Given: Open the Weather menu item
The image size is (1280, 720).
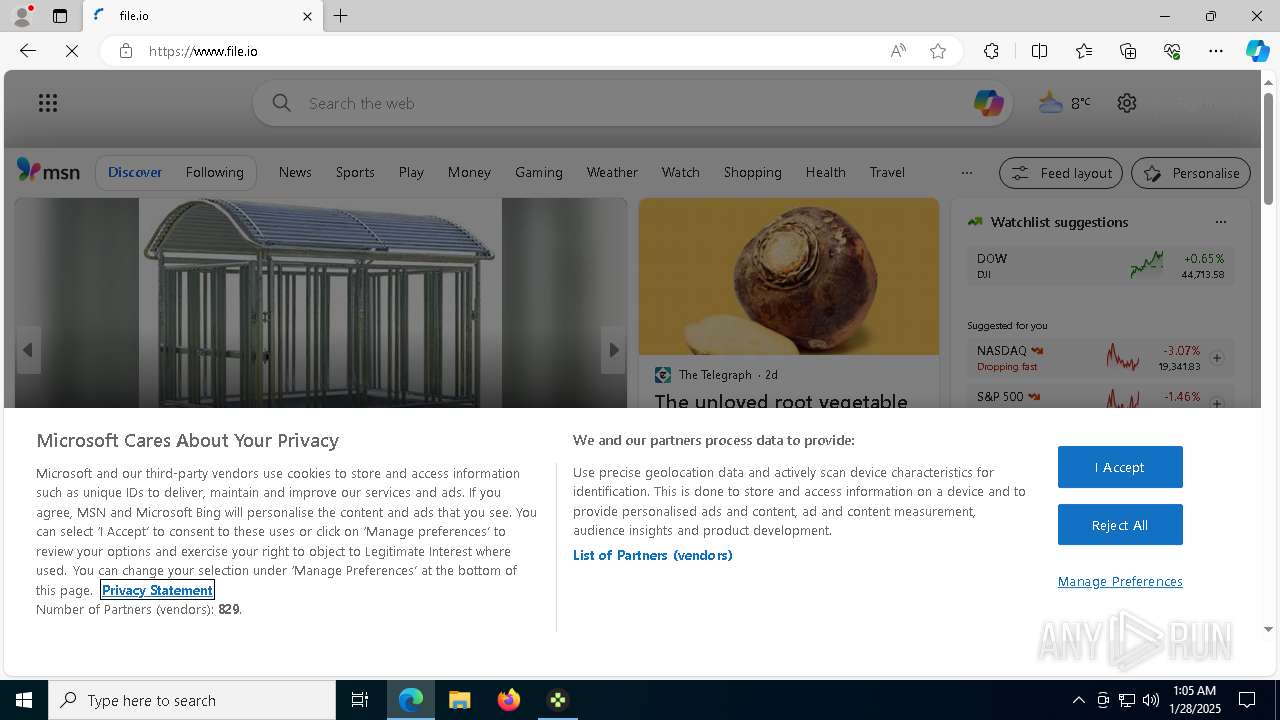Looking at the screenshot, I should pyautogui.click(x=612, y=172).
